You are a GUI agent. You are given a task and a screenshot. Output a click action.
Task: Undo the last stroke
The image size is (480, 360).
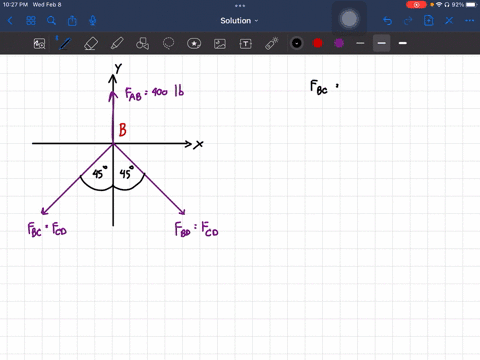pos(387,21)
